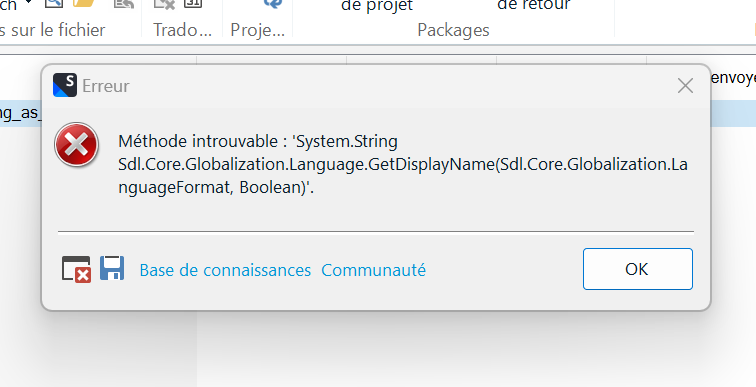Click the blue refresh arrows ribbon icon

tap(272, 4)
